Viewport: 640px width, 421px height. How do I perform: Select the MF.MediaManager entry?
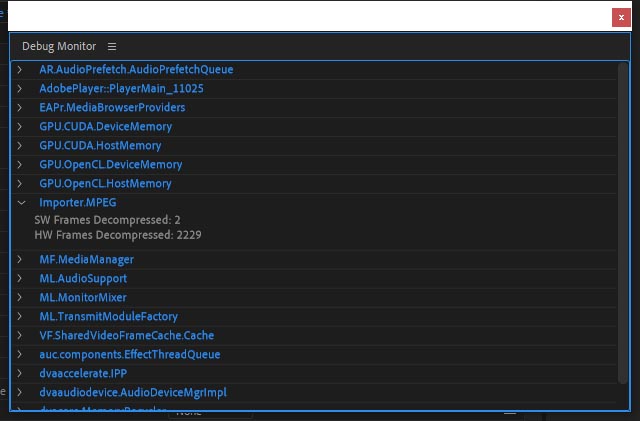87,259
